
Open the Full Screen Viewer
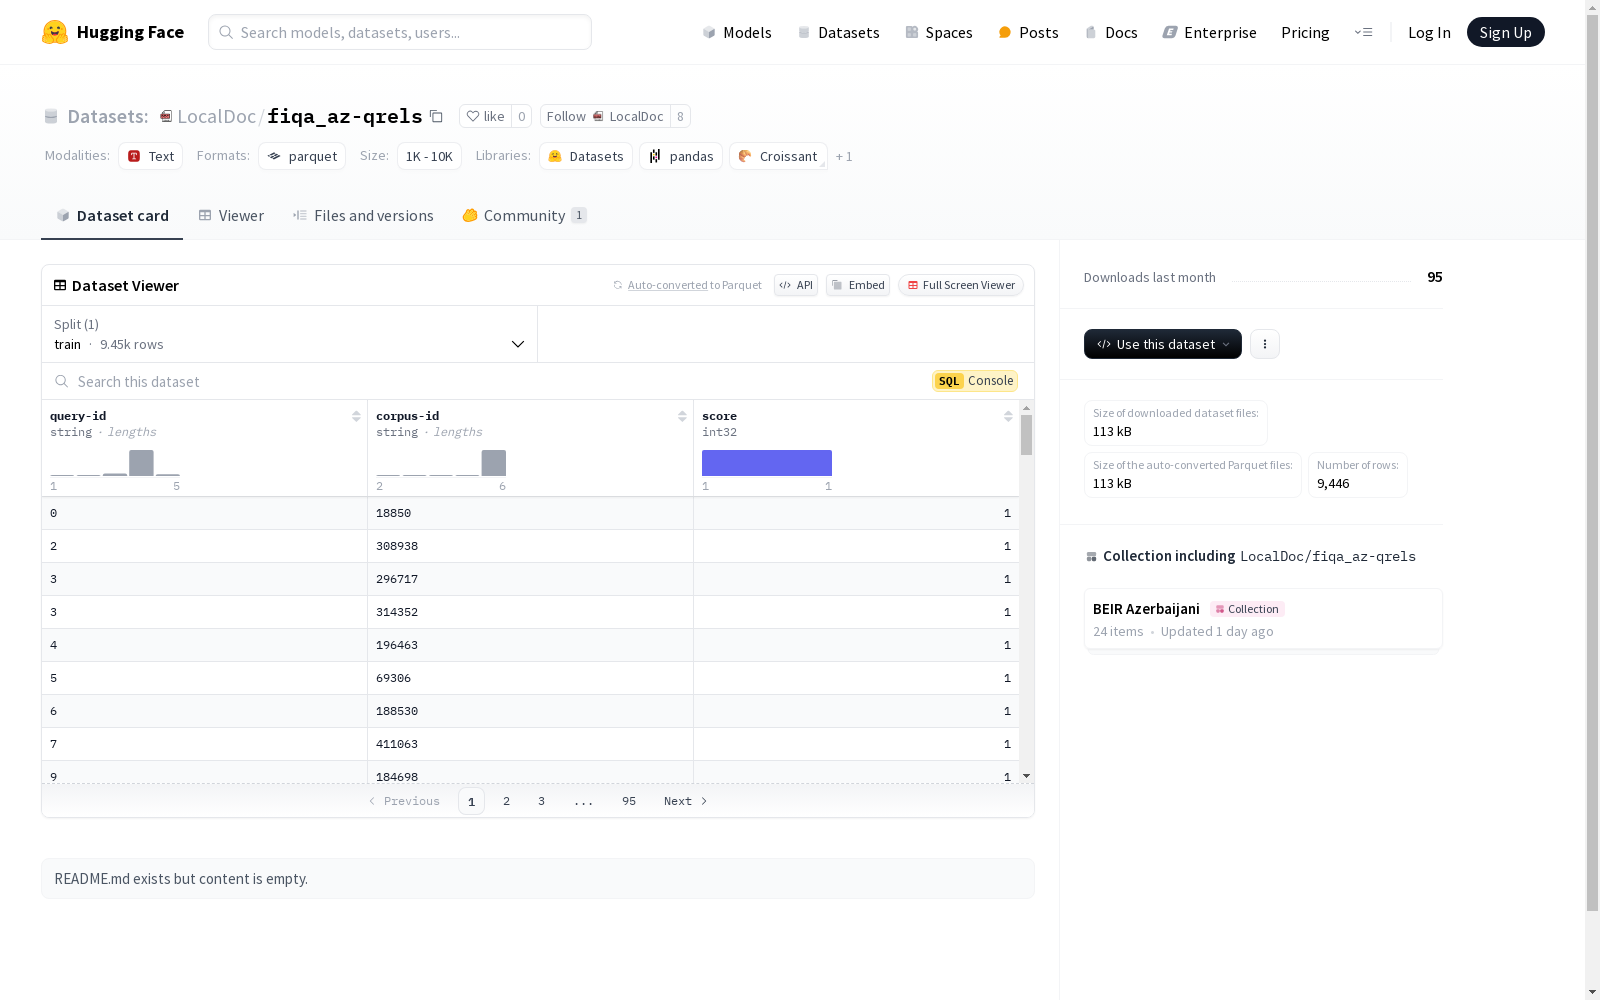961,285
